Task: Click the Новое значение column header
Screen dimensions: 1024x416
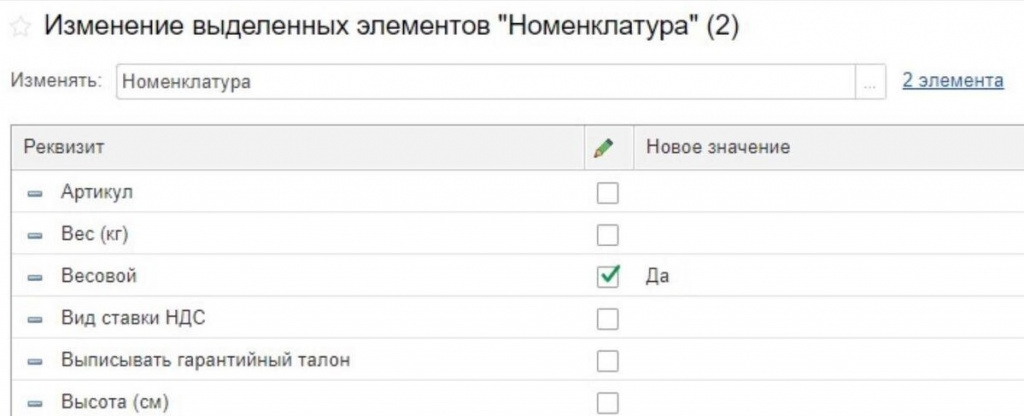Action: [x=718, y=148]
